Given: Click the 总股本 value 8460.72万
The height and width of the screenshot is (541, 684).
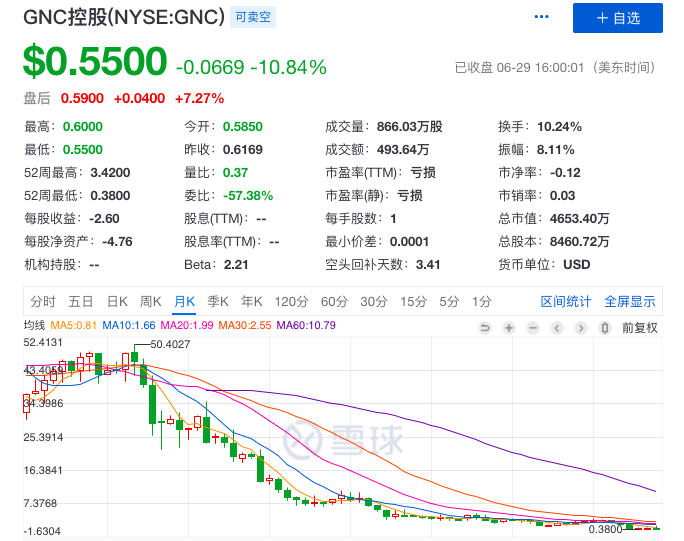Looking at the screenshot, I should pos(579,242).
